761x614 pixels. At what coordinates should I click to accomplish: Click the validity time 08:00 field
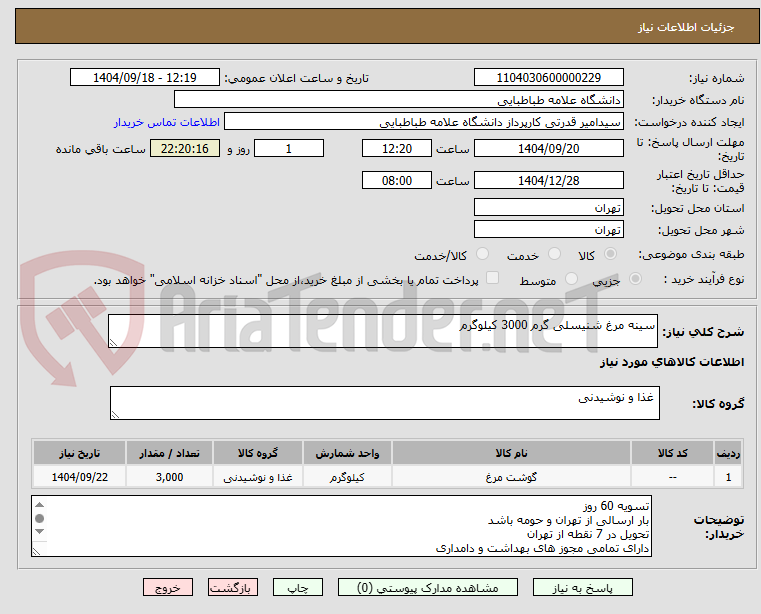[x=397, y=180]
